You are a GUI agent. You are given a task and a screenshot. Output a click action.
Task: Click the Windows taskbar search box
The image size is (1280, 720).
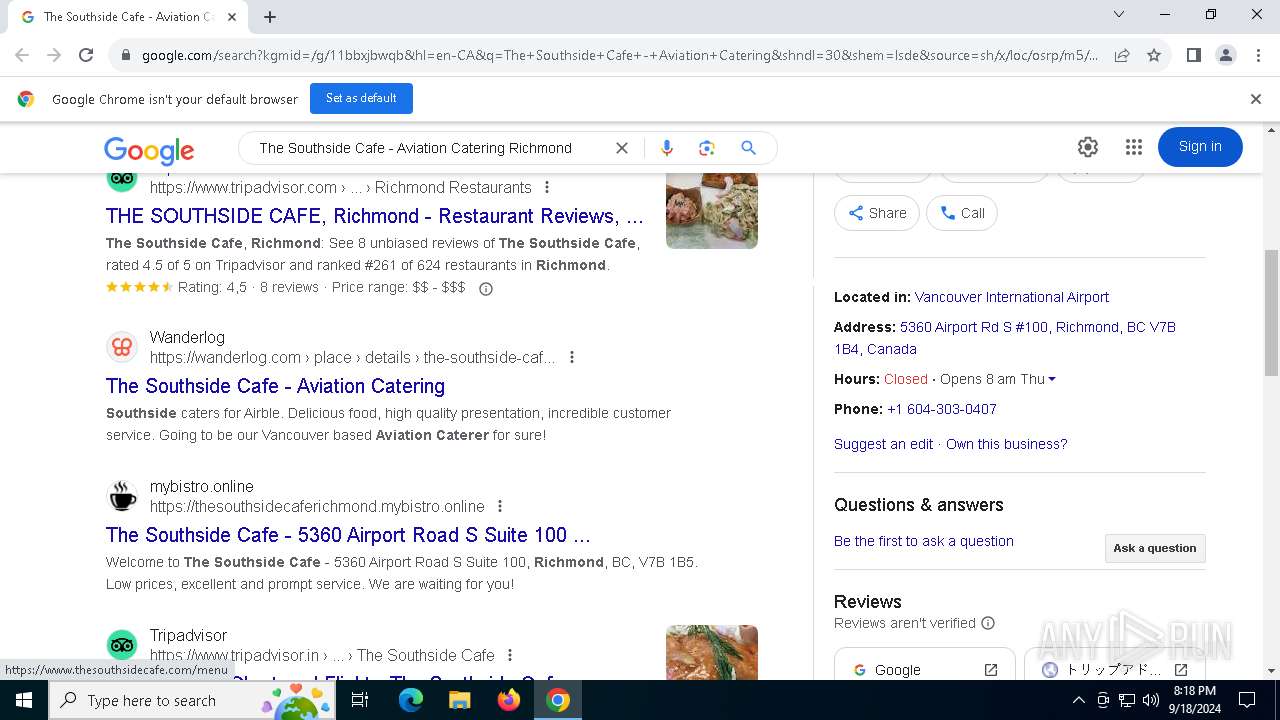pos(192,700)
